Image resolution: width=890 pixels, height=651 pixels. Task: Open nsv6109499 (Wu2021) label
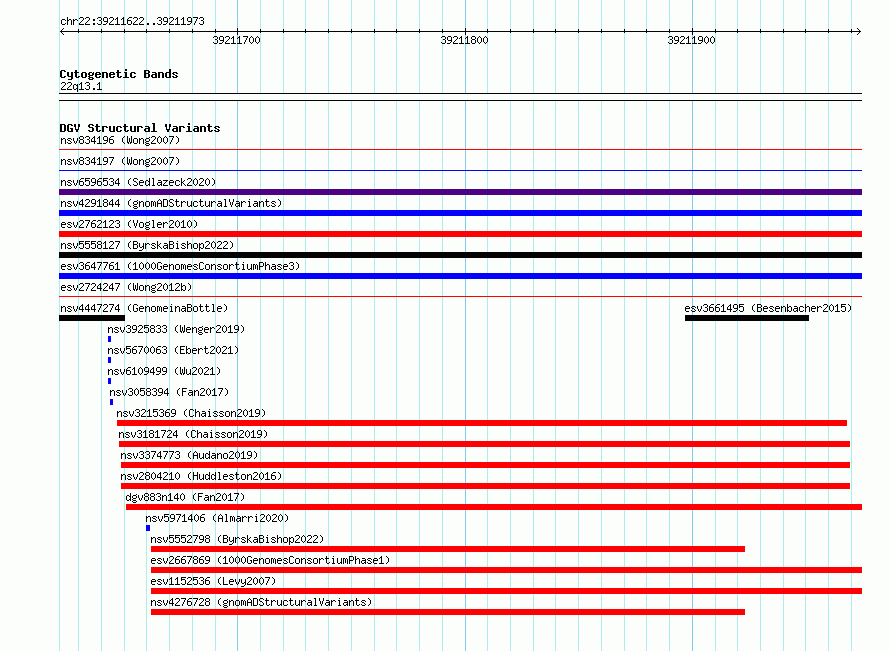(164, 371)
